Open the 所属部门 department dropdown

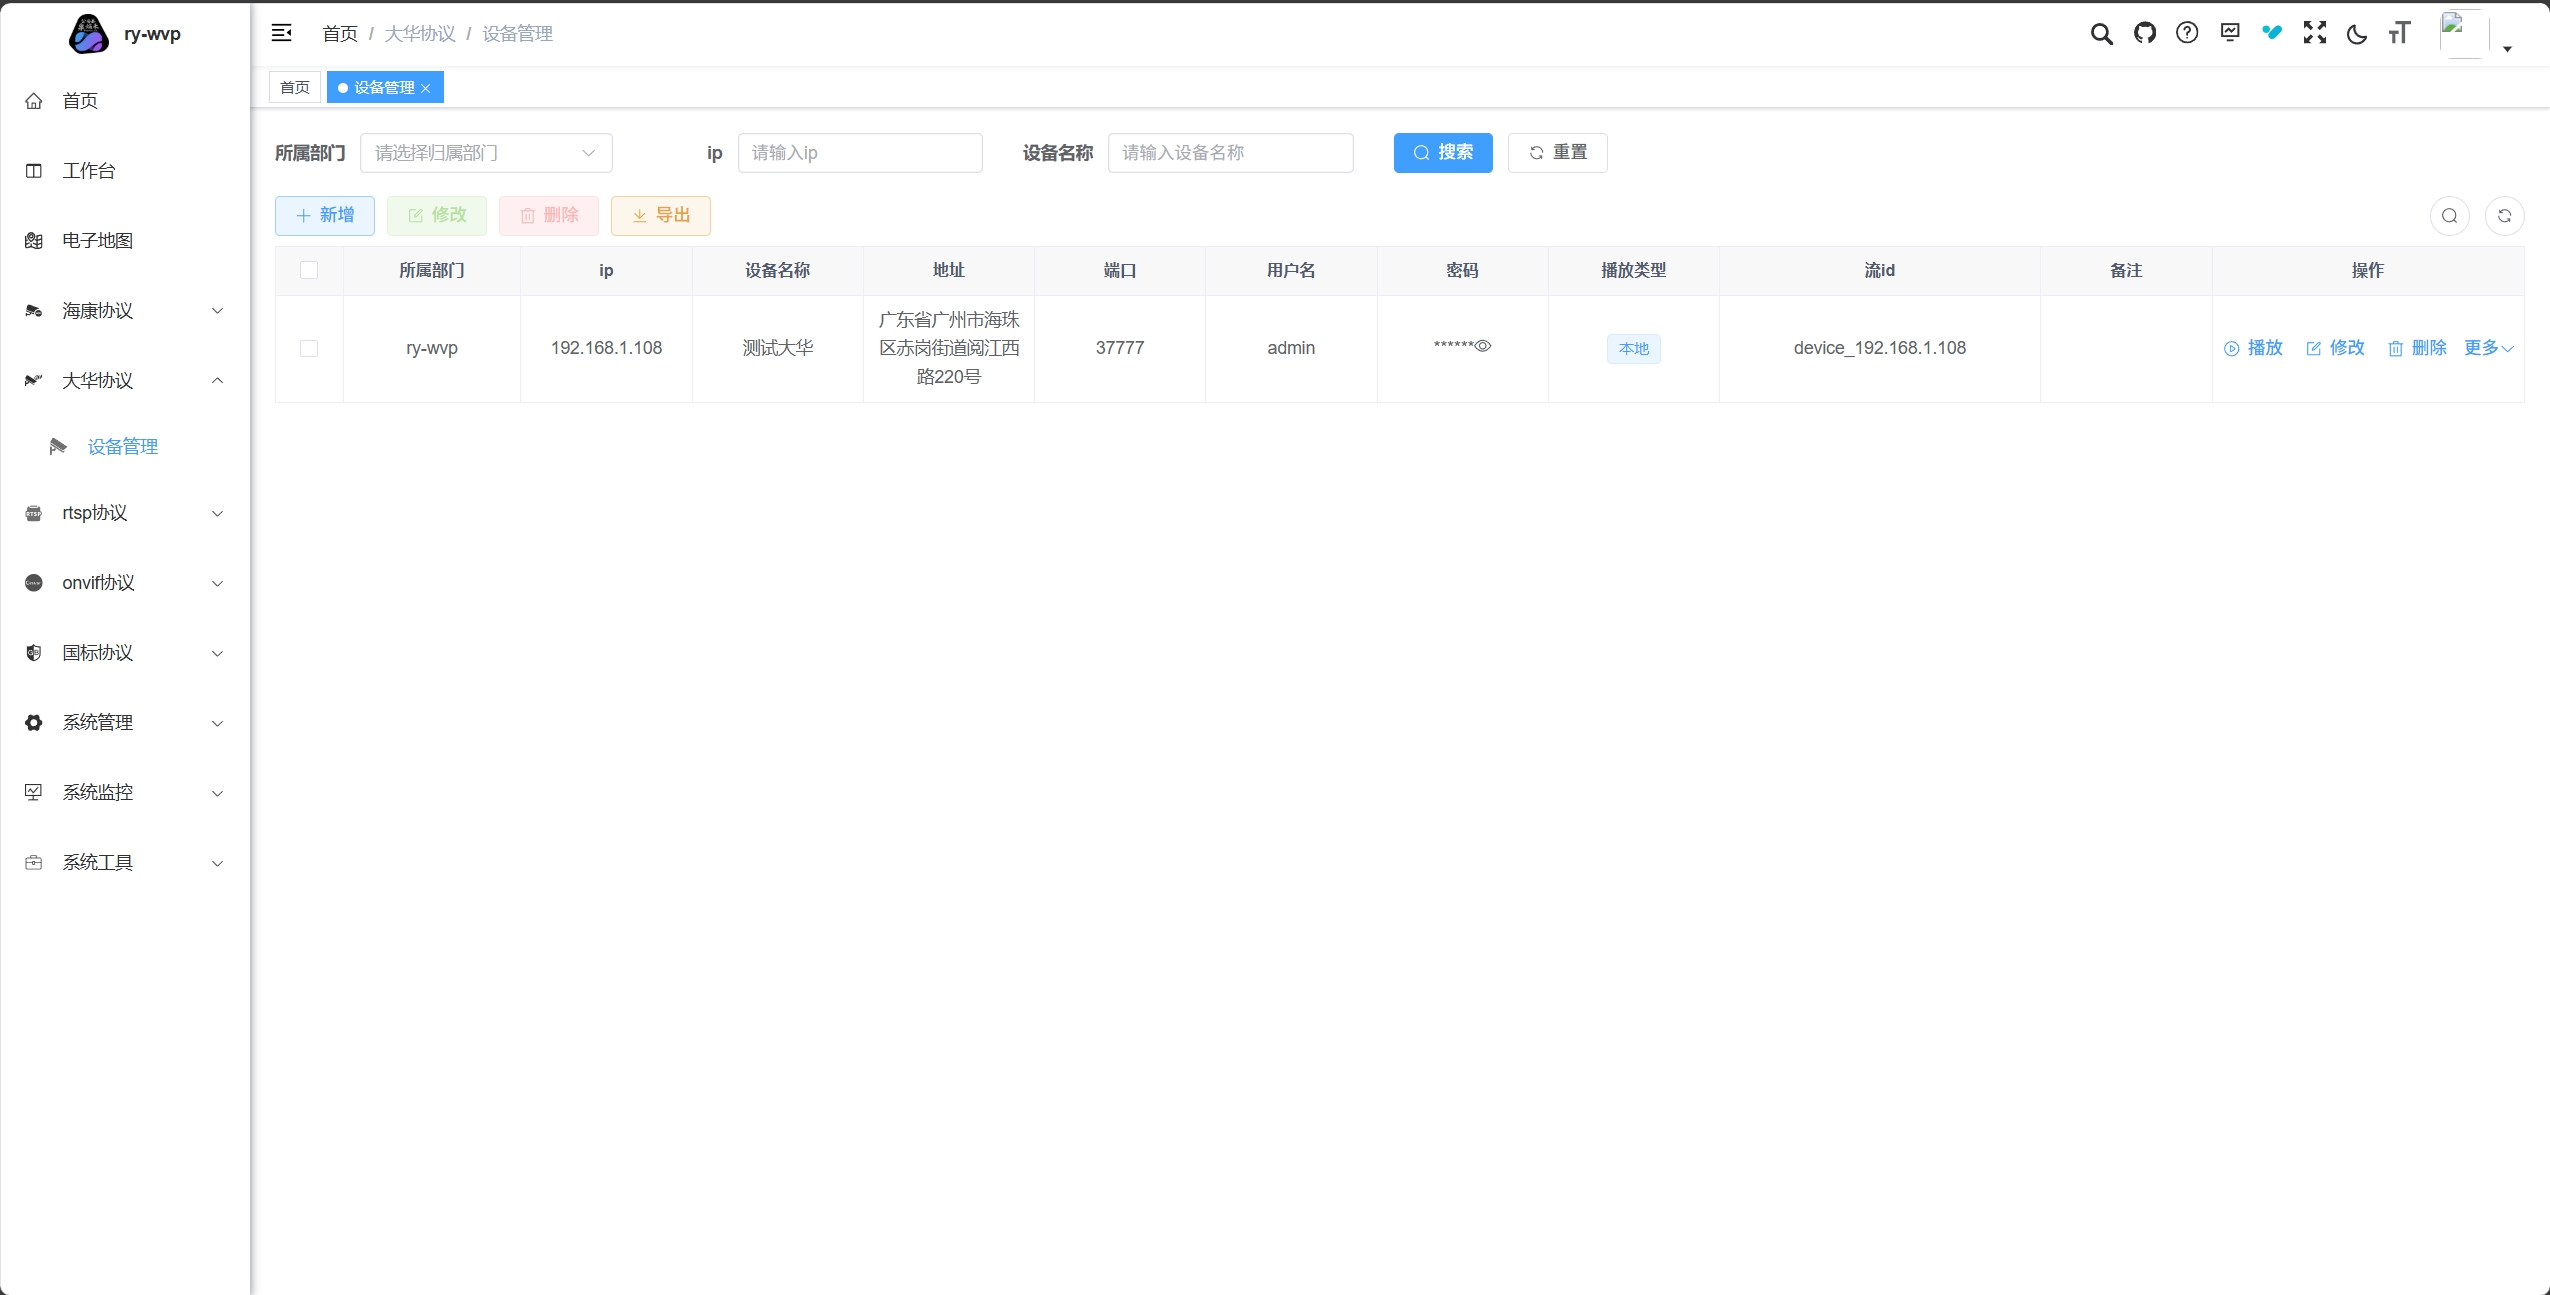pos(486,153)
